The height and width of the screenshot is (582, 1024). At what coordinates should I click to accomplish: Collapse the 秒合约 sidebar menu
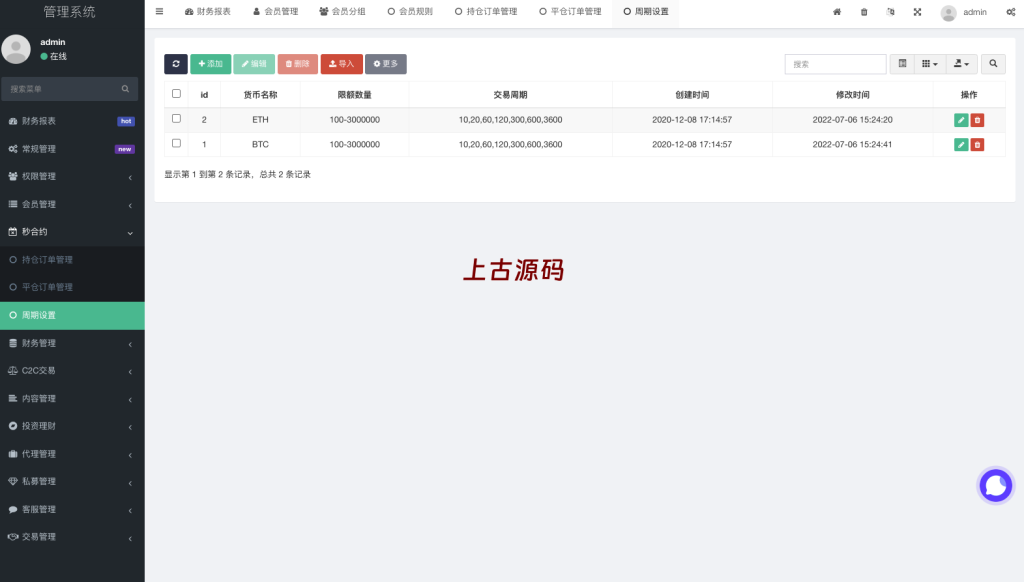(72, 232)
